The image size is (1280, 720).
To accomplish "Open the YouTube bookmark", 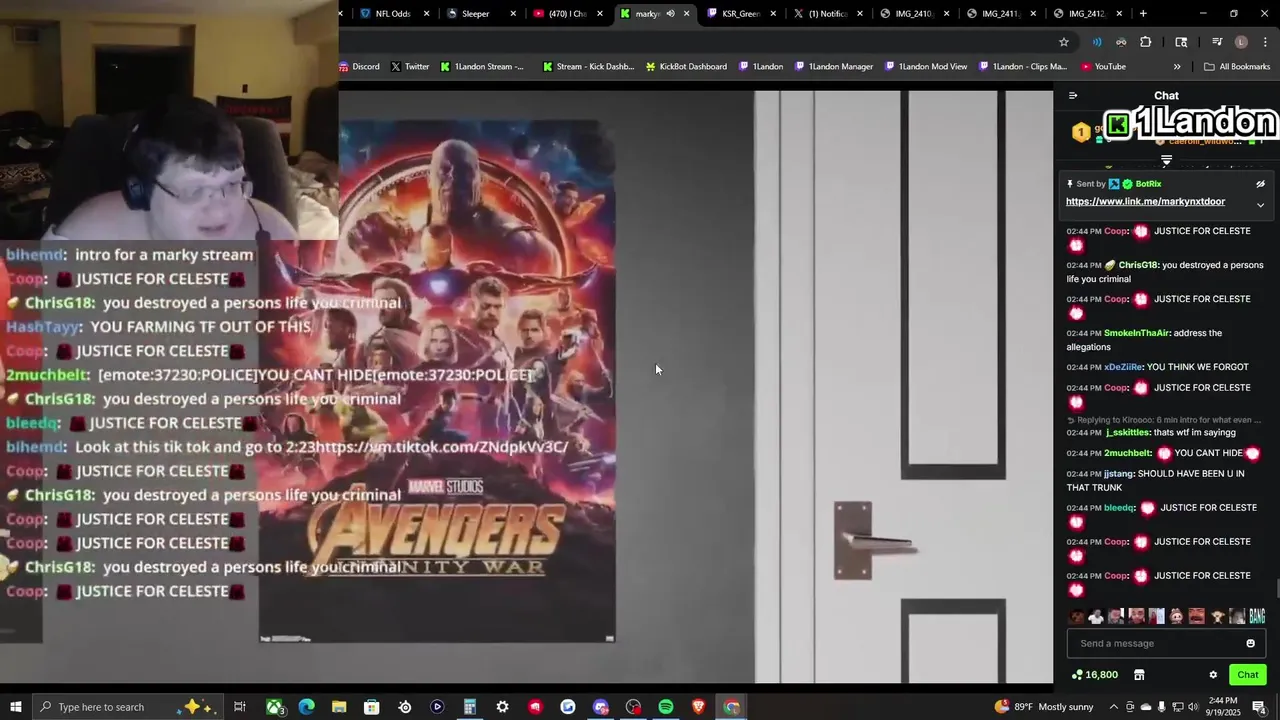I will click(x=1103, y=67).
